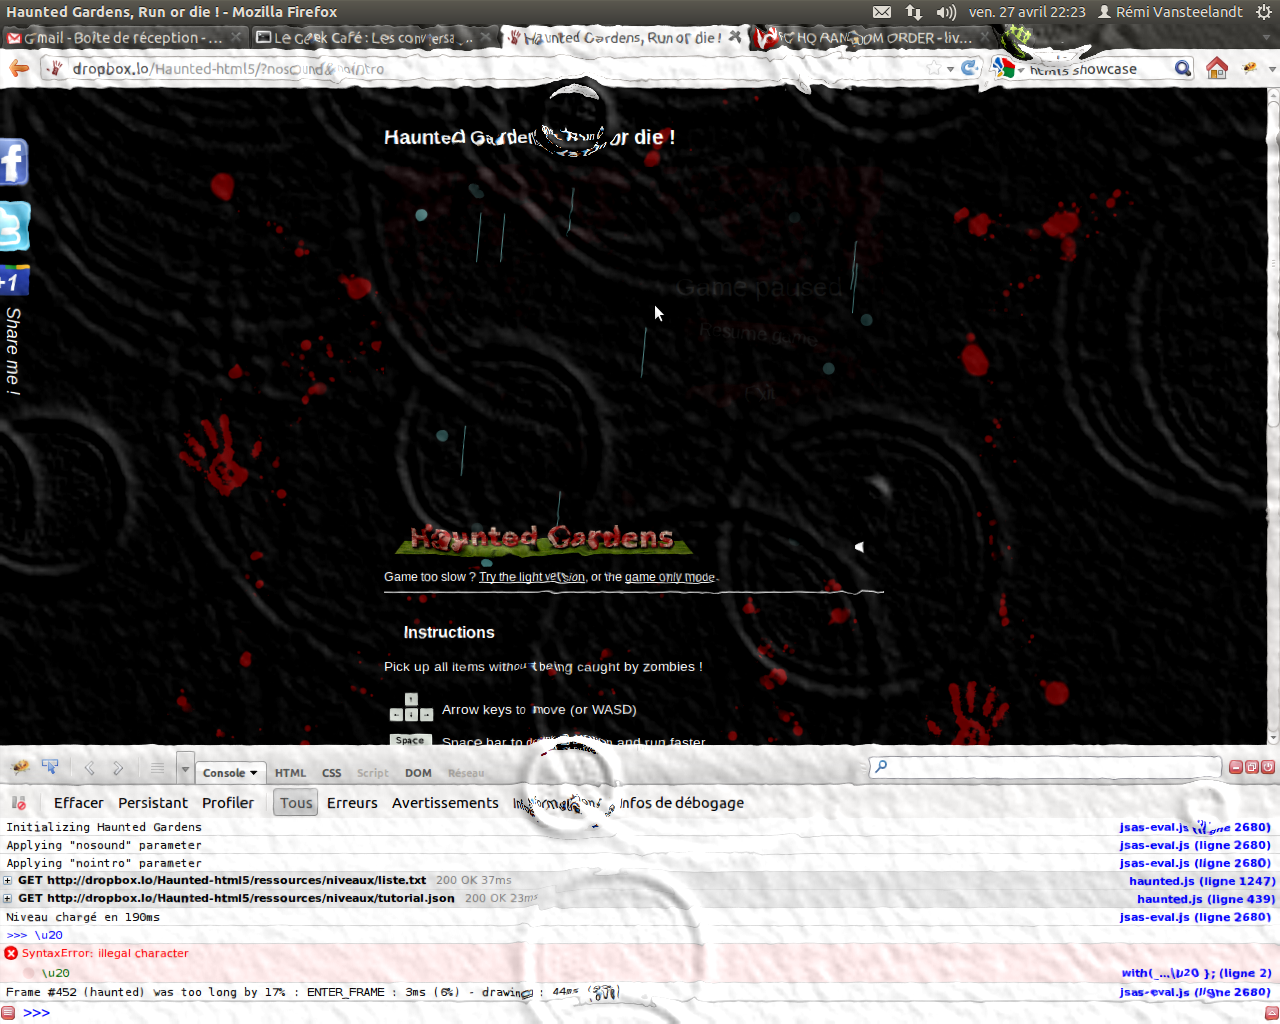Click the Twitter share icon
This screenshot has width=1280, height=1024.
14,226
